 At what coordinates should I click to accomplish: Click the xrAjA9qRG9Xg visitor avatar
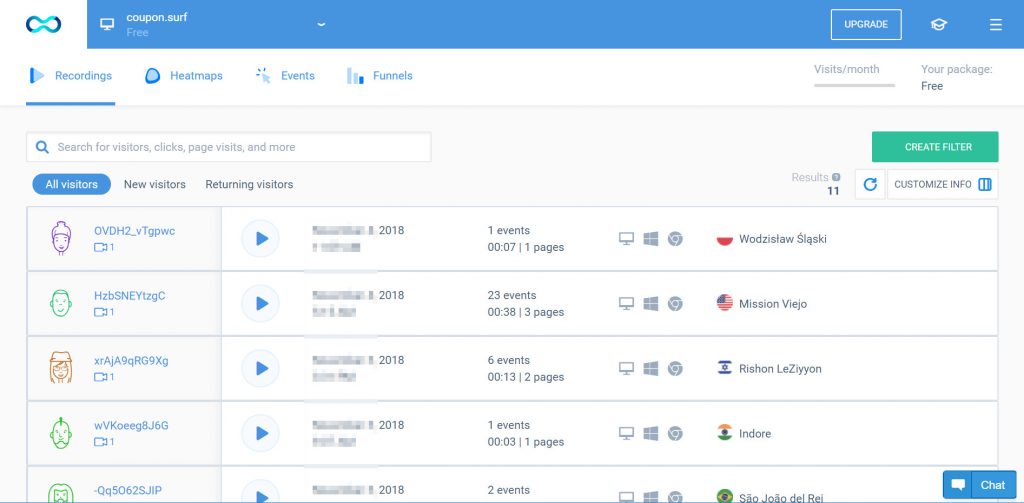click(x=61, y=368)
